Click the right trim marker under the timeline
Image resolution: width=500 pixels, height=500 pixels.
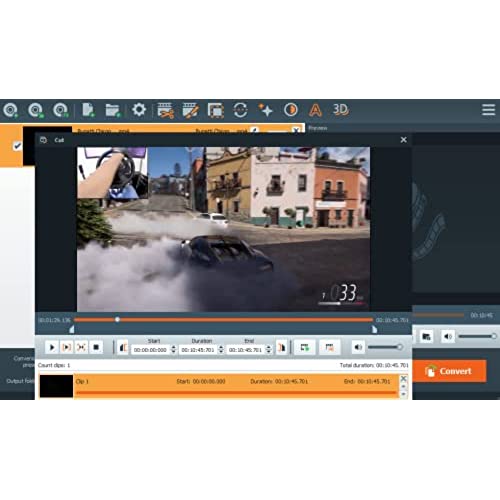pos(374,329)
